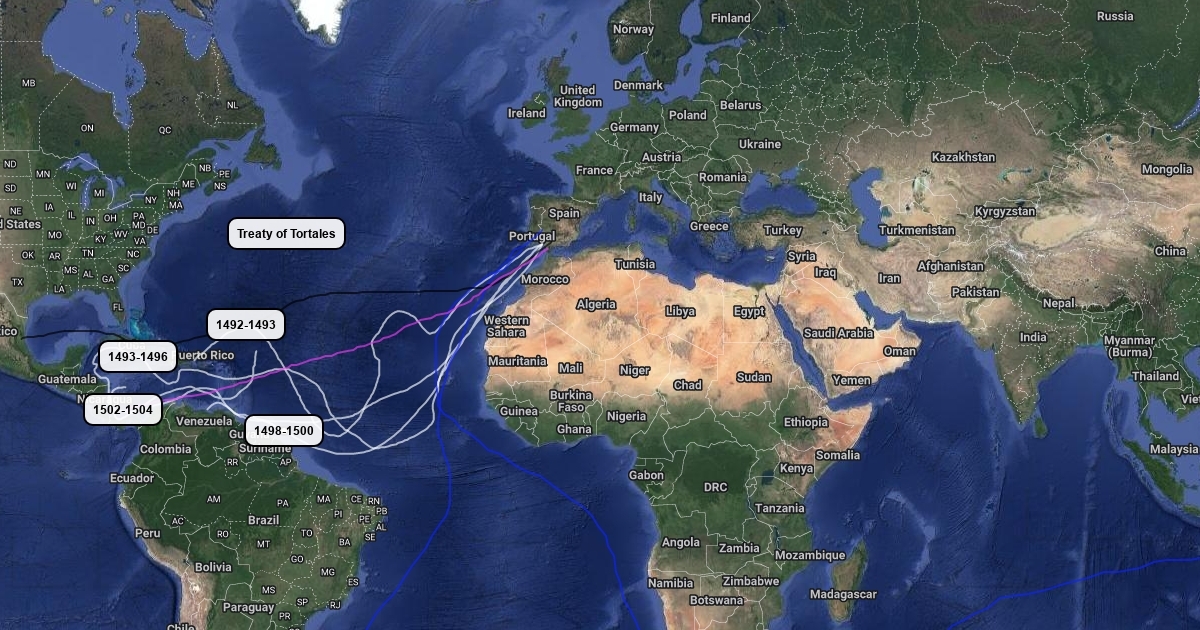Click the Treaty of Tortales label
The height and width of the screenshot is (630, 1200).
287,234
